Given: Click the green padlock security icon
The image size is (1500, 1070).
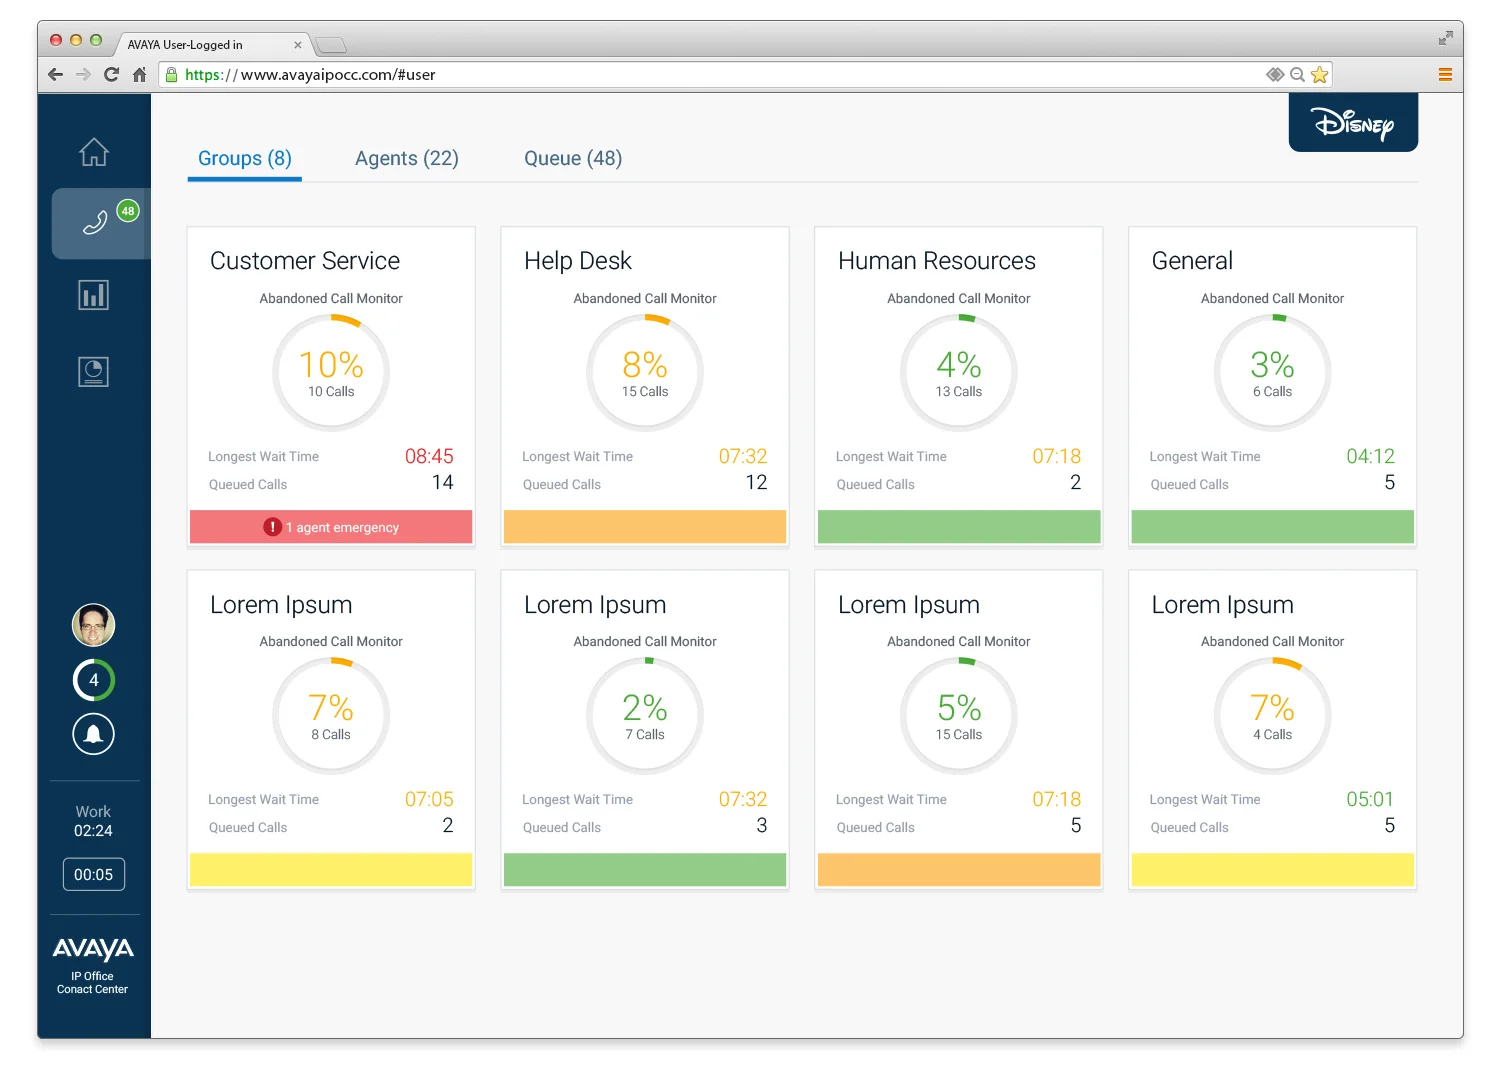Looking at the screenshot, I should (172, 74).
